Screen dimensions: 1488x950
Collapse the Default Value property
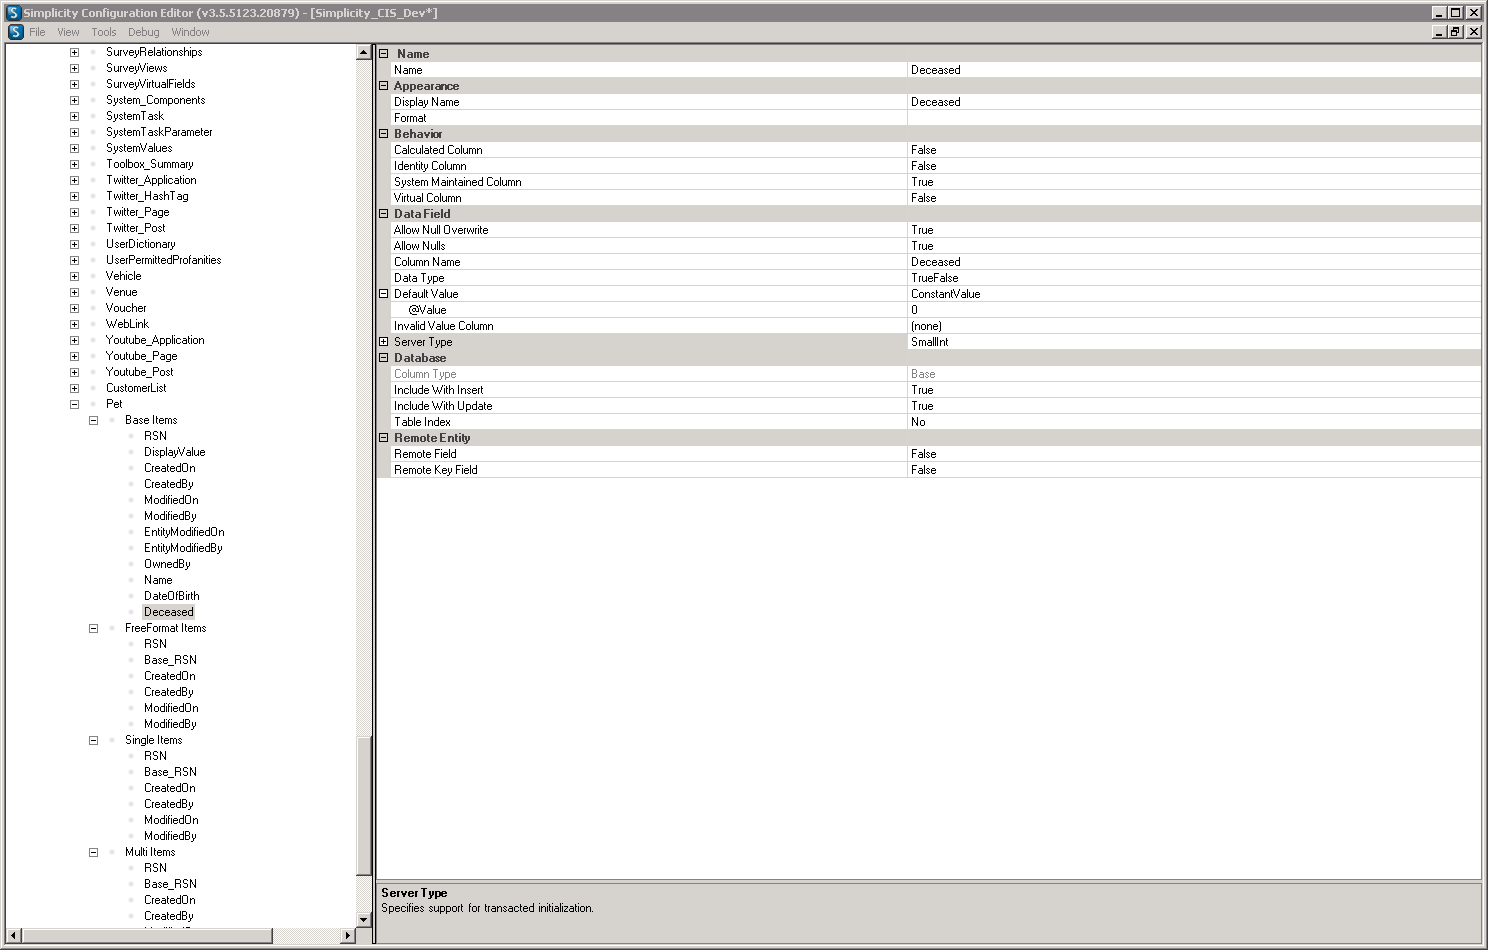383,294
